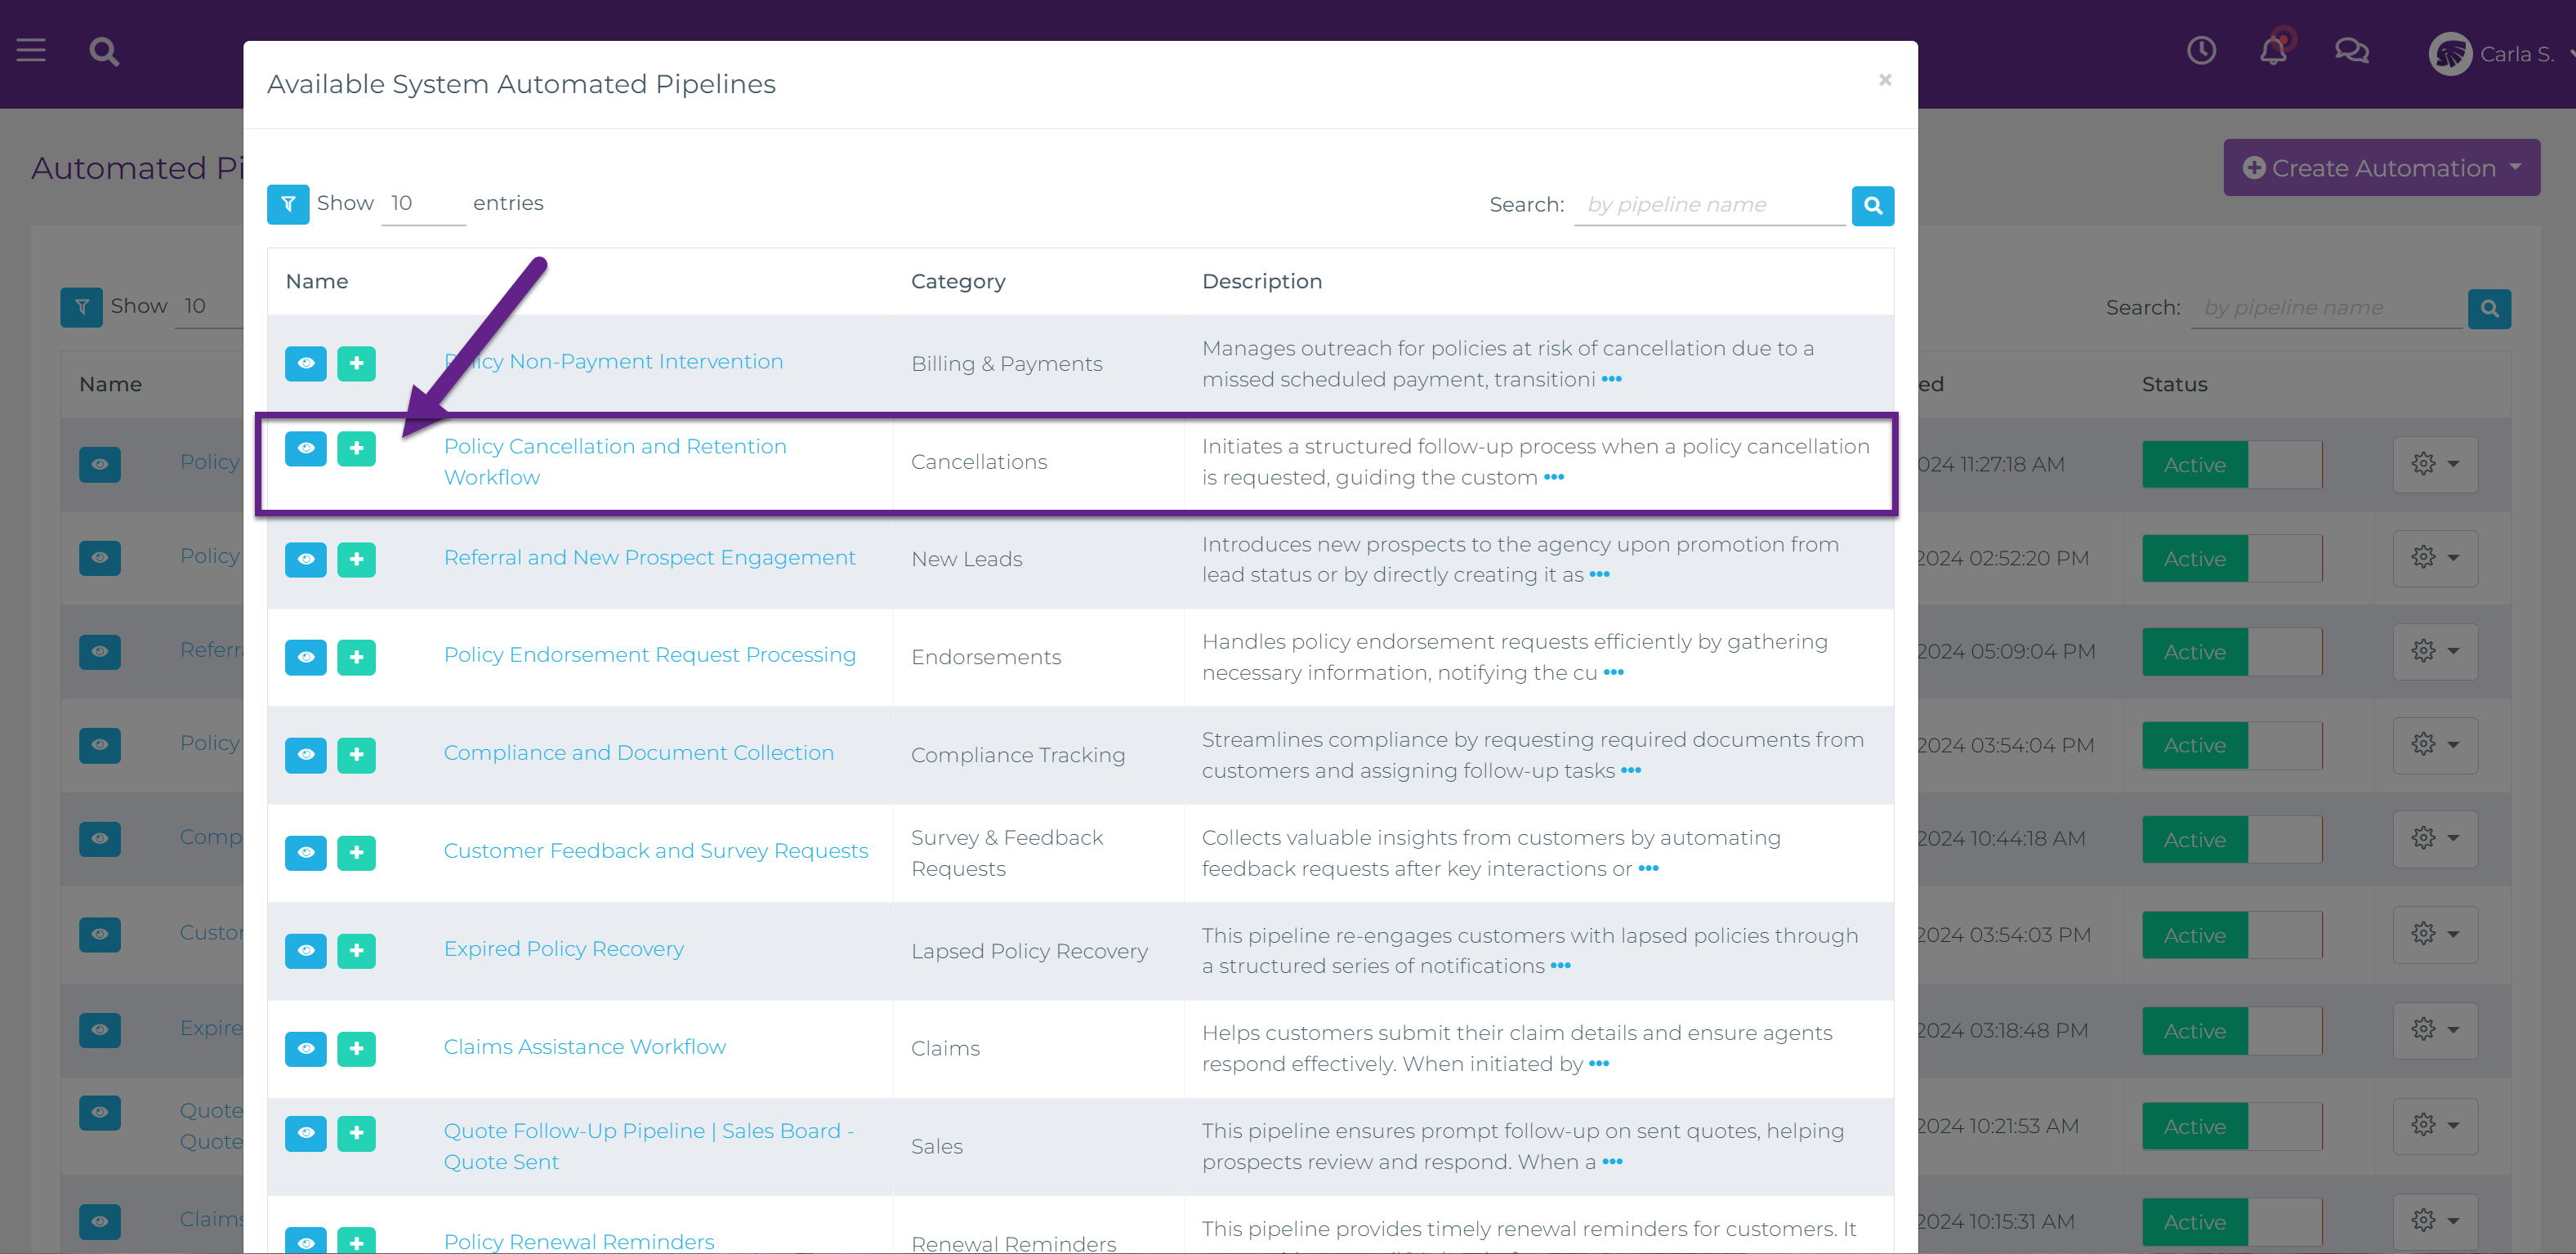This screenshot has height=1254, width=2576.
Task: Close Available System Automated Pipelines modal
Action: [x=1884, y=80]
